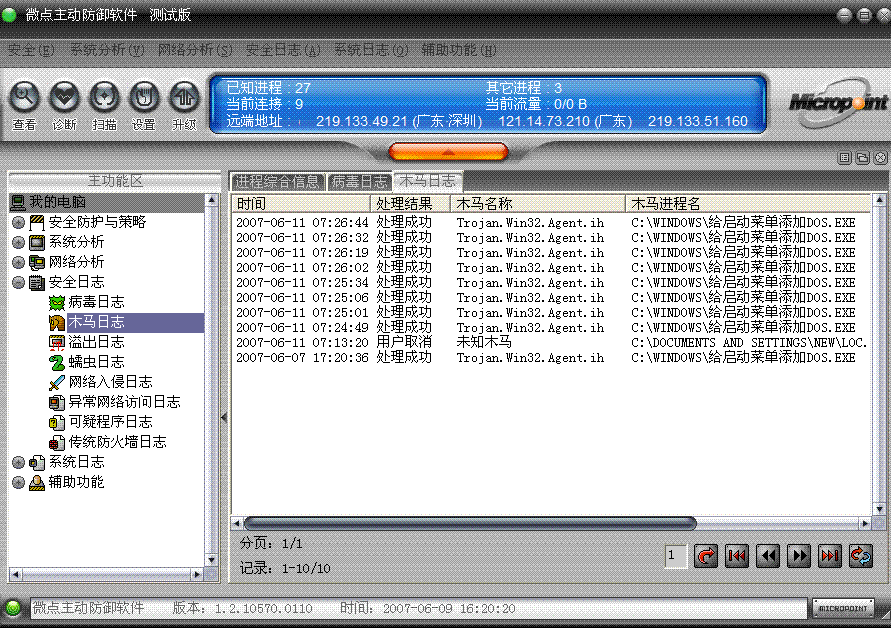
Task: Switch to the 进程综合信息 tab
Action: click(x=277, y=182)
